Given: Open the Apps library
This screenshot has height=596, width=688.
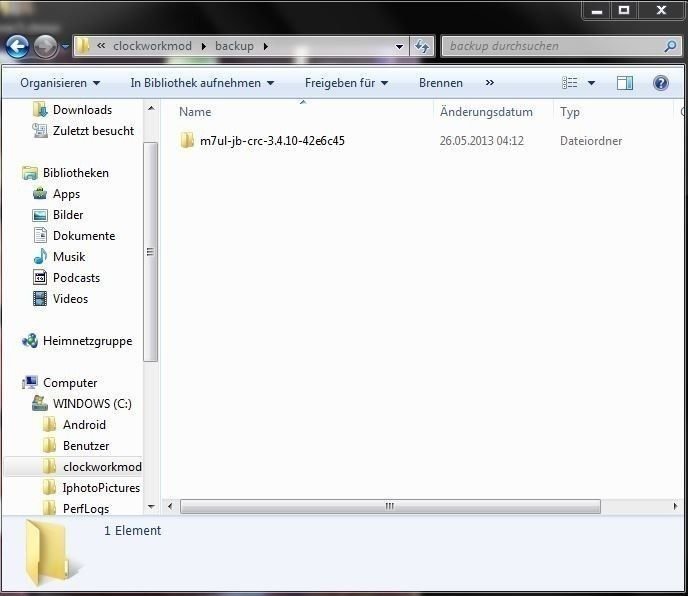Looking at the screenshot, I should tap(66, 194).
